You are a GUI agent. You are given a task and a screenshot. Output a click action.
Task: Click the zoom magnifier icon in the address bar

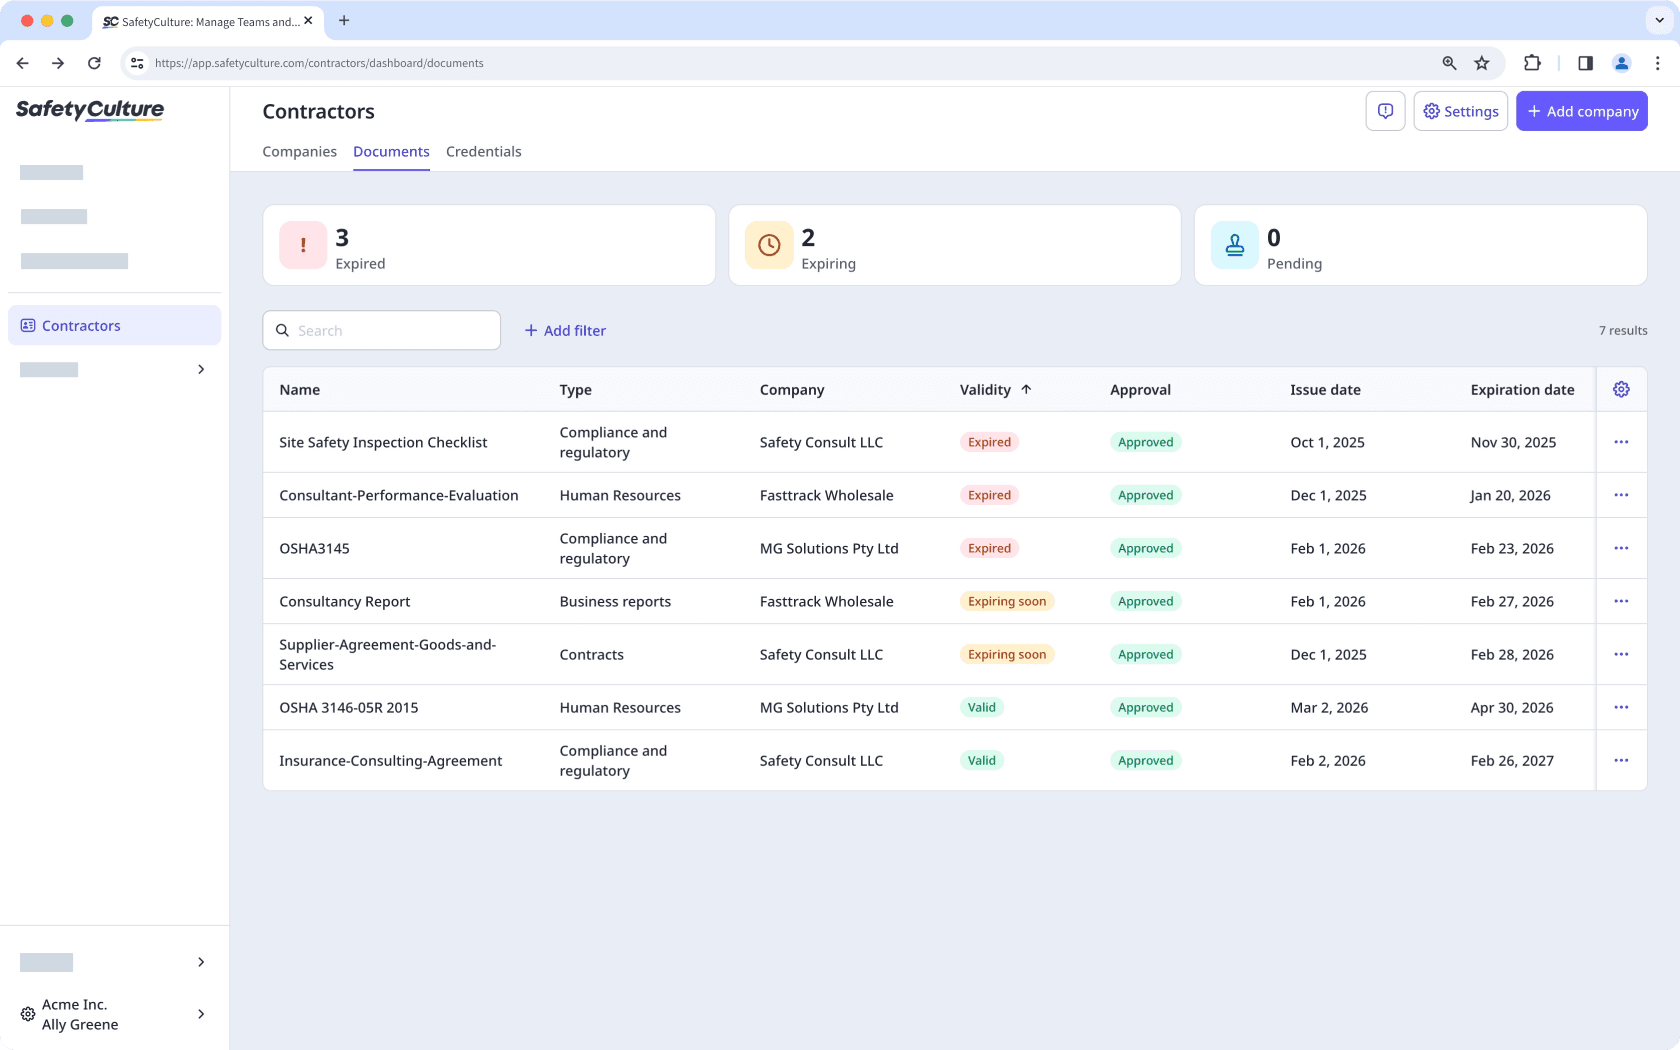1448,62
